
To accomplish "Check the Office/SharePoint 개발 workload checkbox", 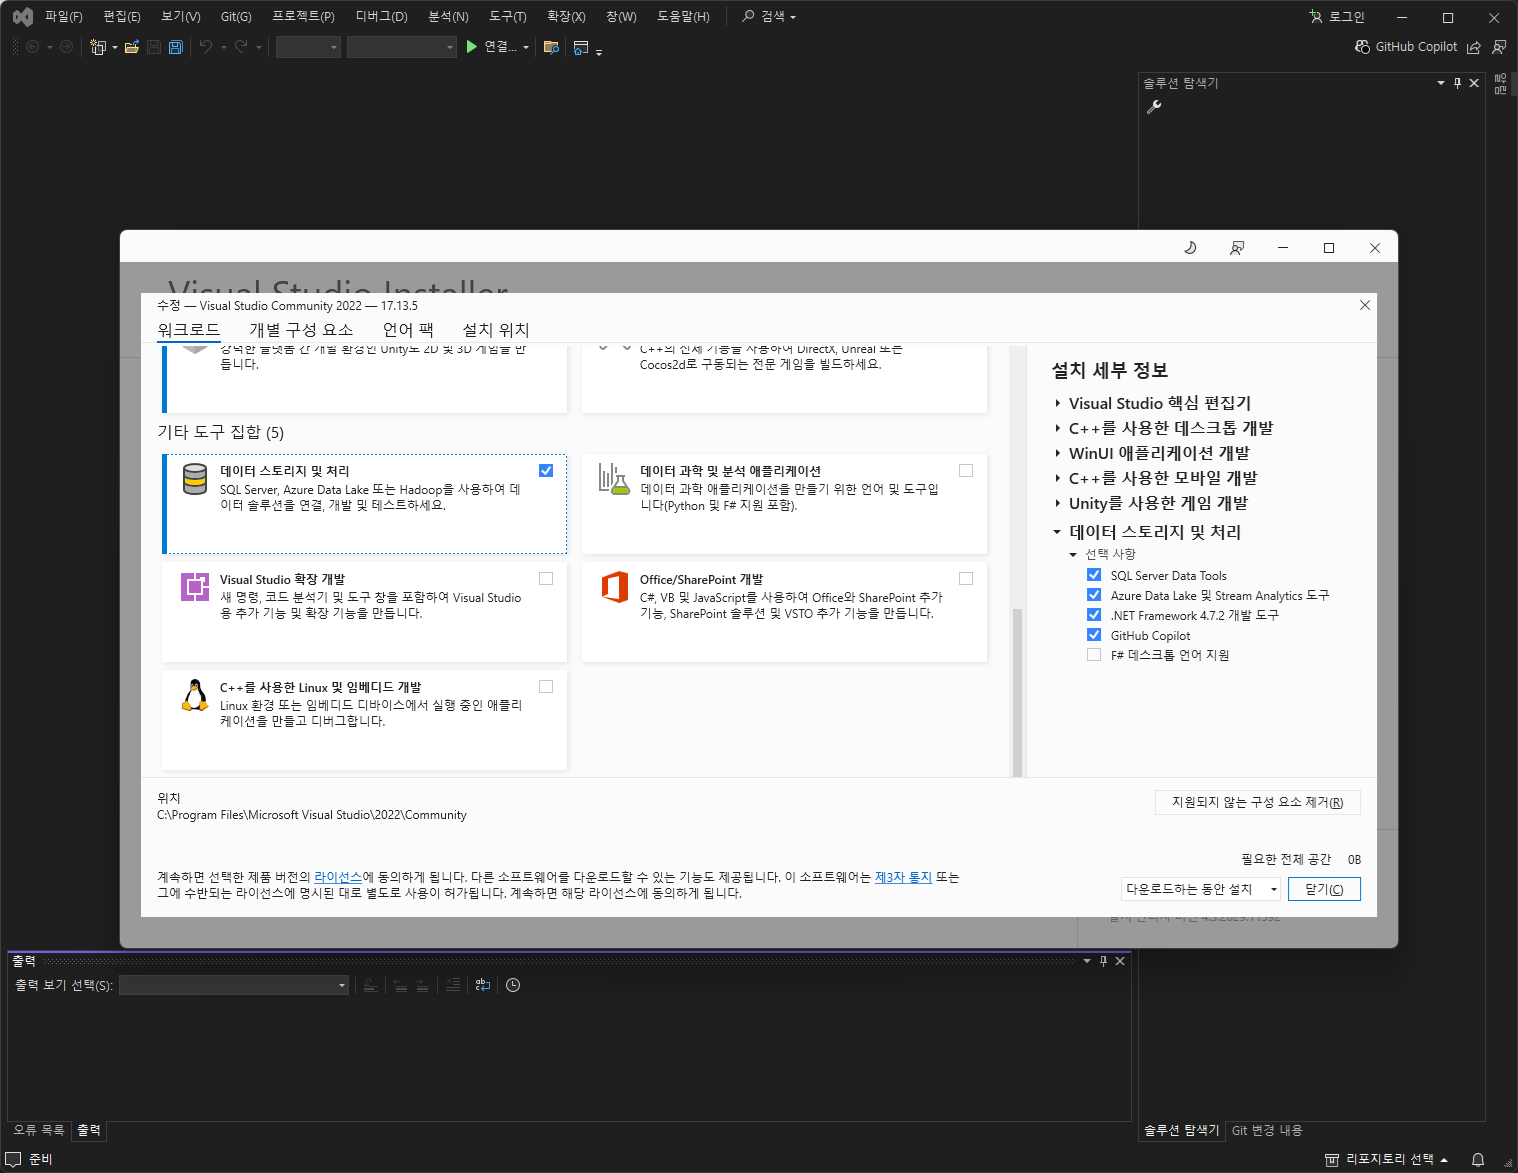I will point(966,578).
